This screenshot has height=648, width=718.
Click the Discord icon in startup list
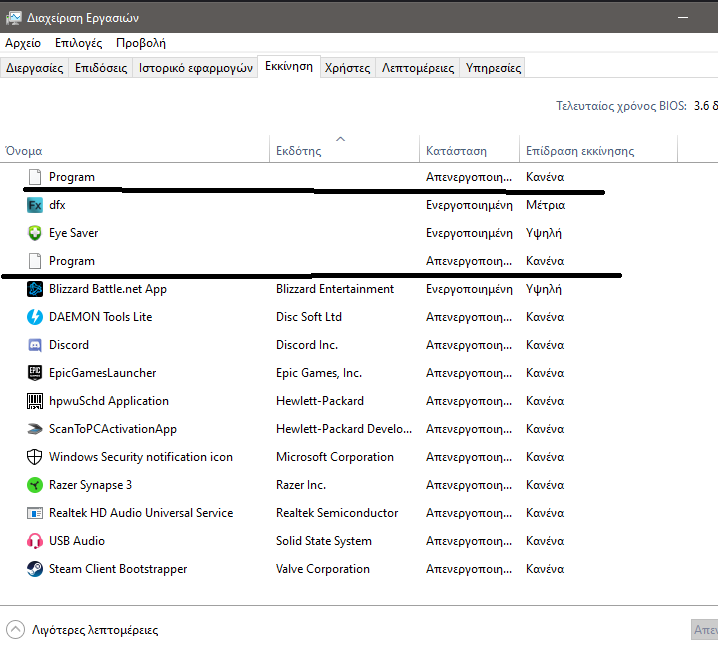click(35, 345)
